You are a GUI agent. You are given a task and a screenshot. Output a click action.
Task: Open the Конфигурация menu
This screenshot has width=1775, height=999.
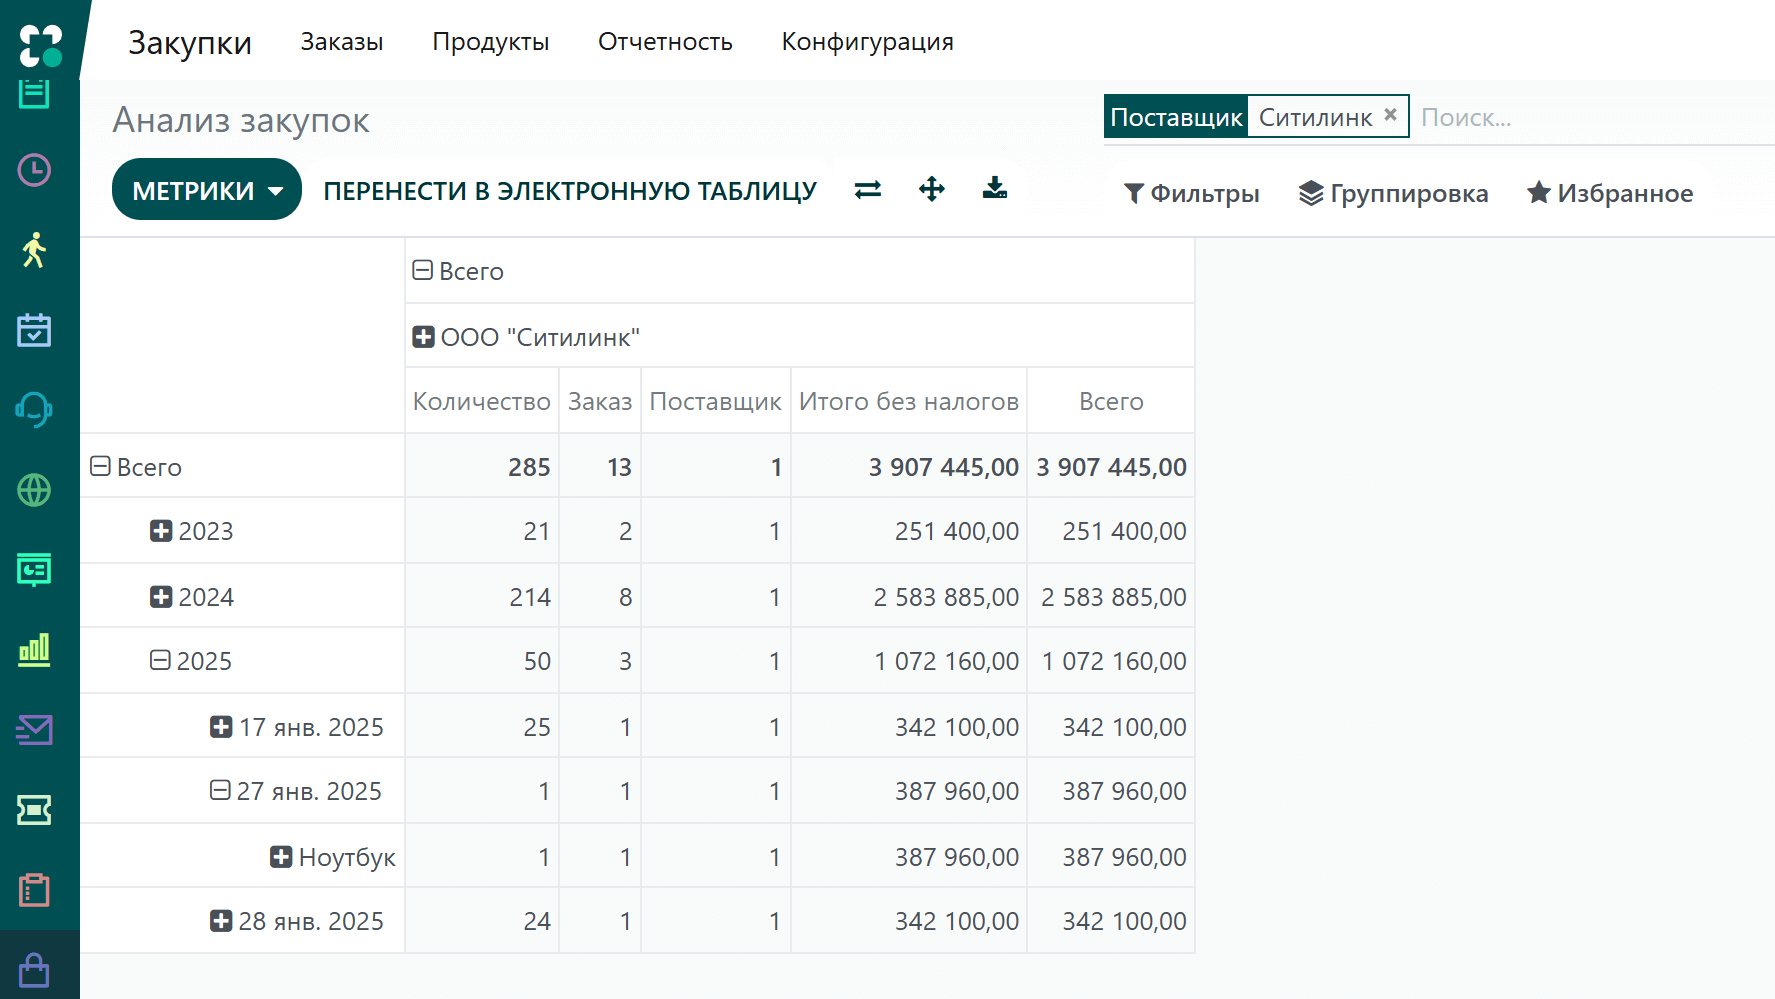pos(868,42)
